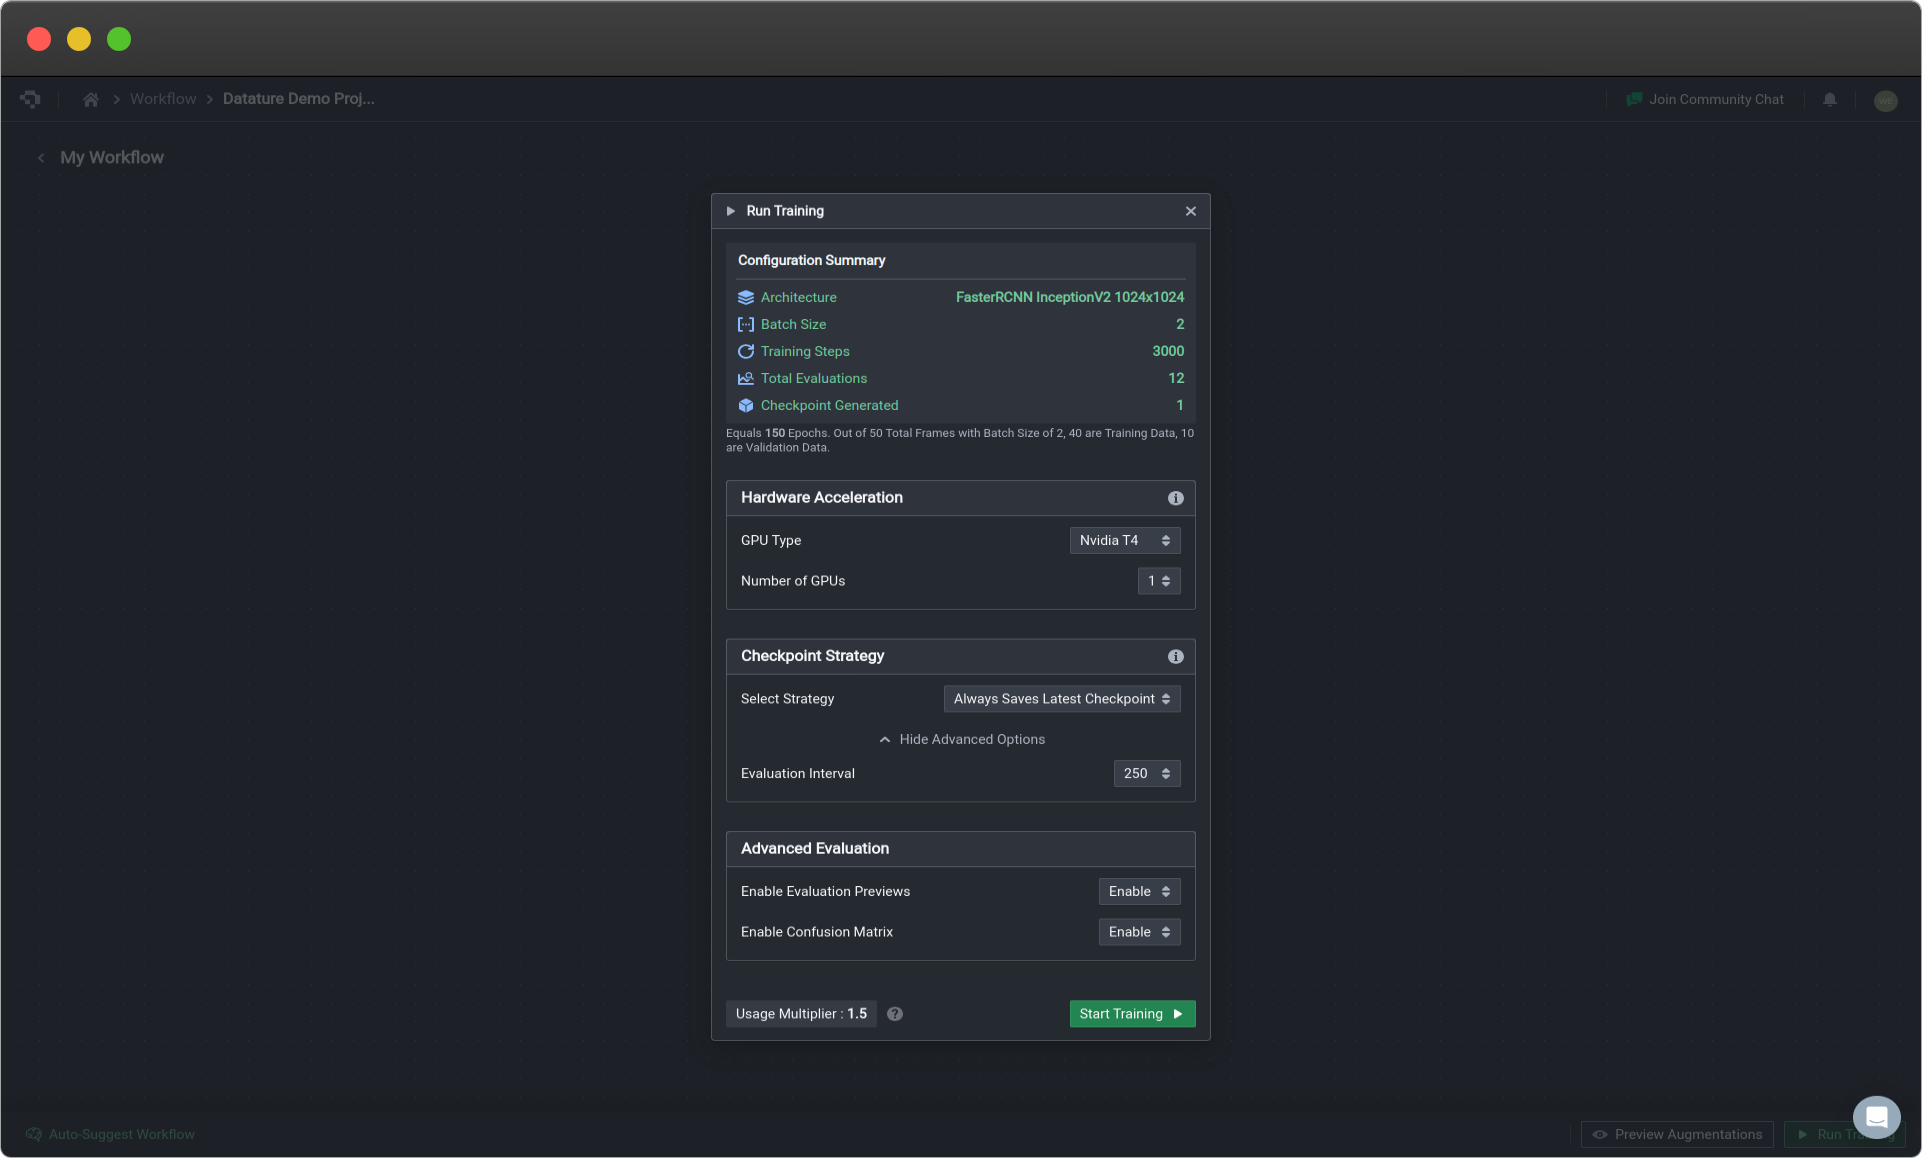1922x1158 pixels.
Task: Click the Preview Augmentations menu item
Action: 1676,1133
